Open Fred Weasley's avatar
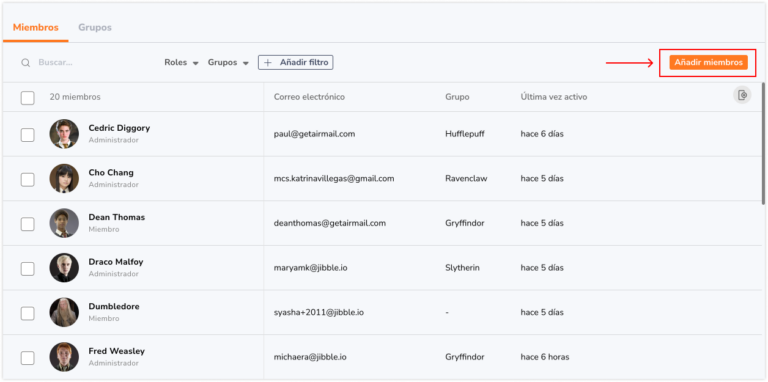 (64, 357)
